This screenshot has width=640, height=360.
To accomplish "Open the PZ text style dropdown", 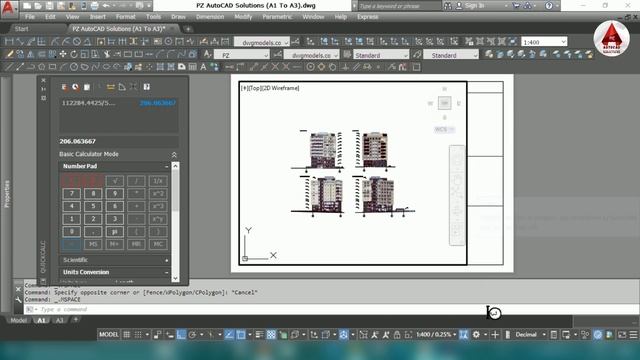I will (x=242, y=55).
